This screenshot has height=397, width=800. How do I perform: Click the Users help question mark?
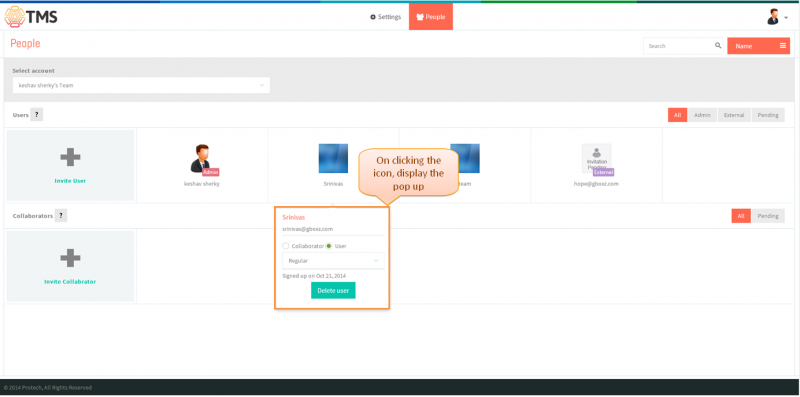pos(37,115)
